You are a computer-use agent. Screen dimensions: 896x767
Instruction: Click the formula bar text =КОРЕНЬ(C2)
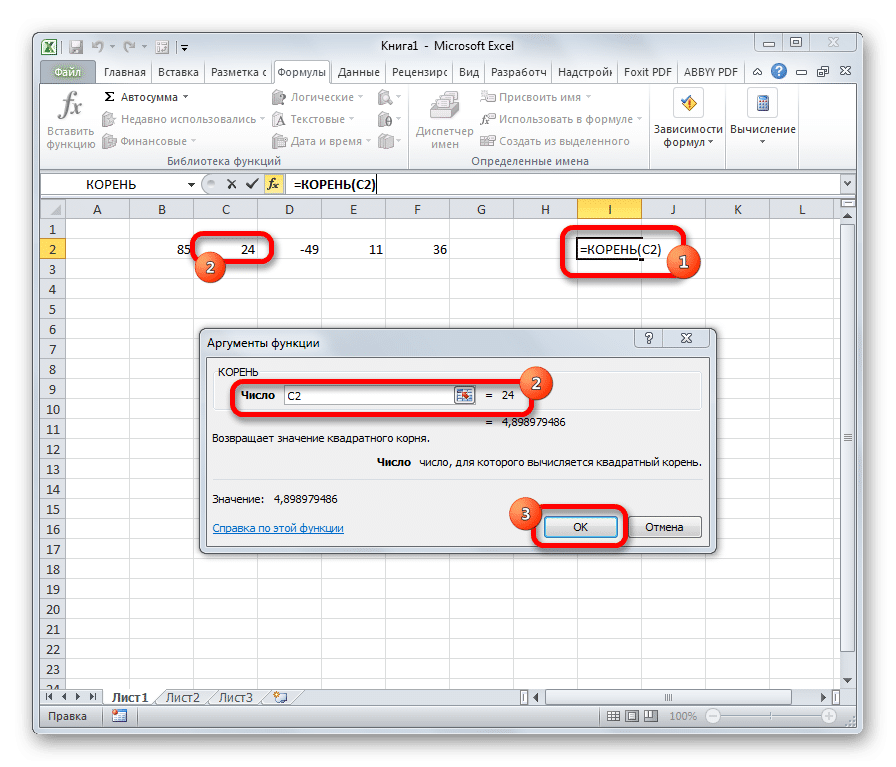(335, 185)
